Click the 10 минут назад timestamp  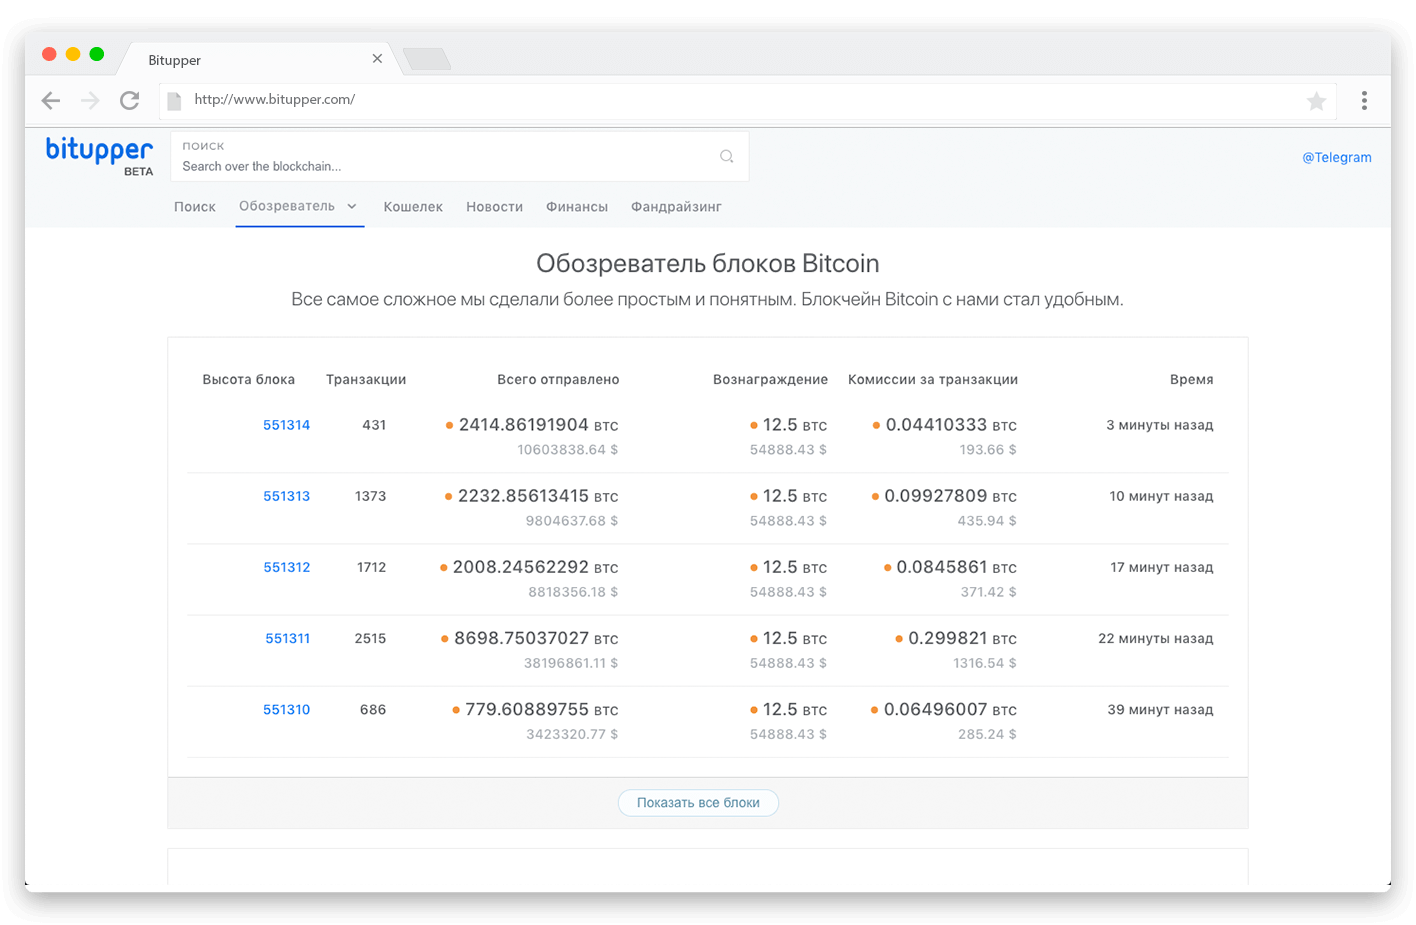1161,496
